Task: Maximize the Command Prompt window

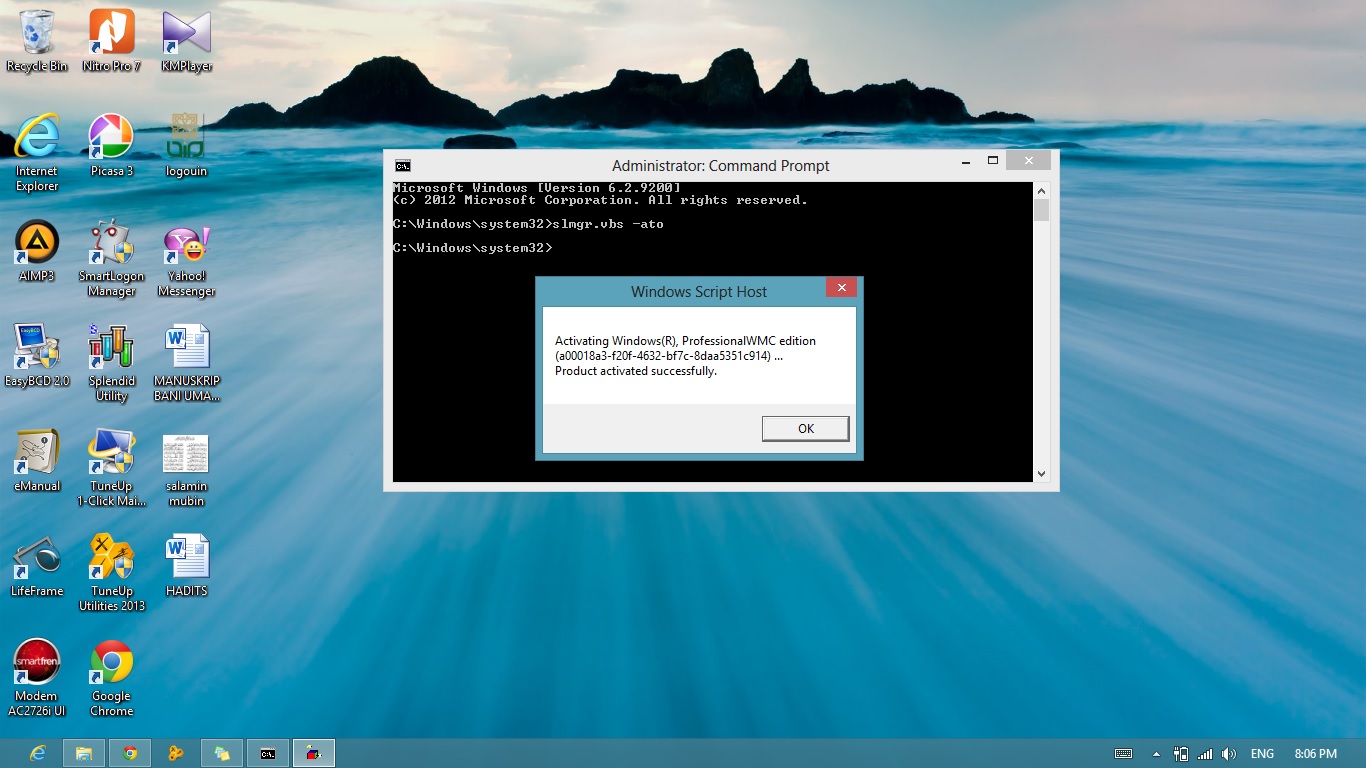Action: point(993,160)
